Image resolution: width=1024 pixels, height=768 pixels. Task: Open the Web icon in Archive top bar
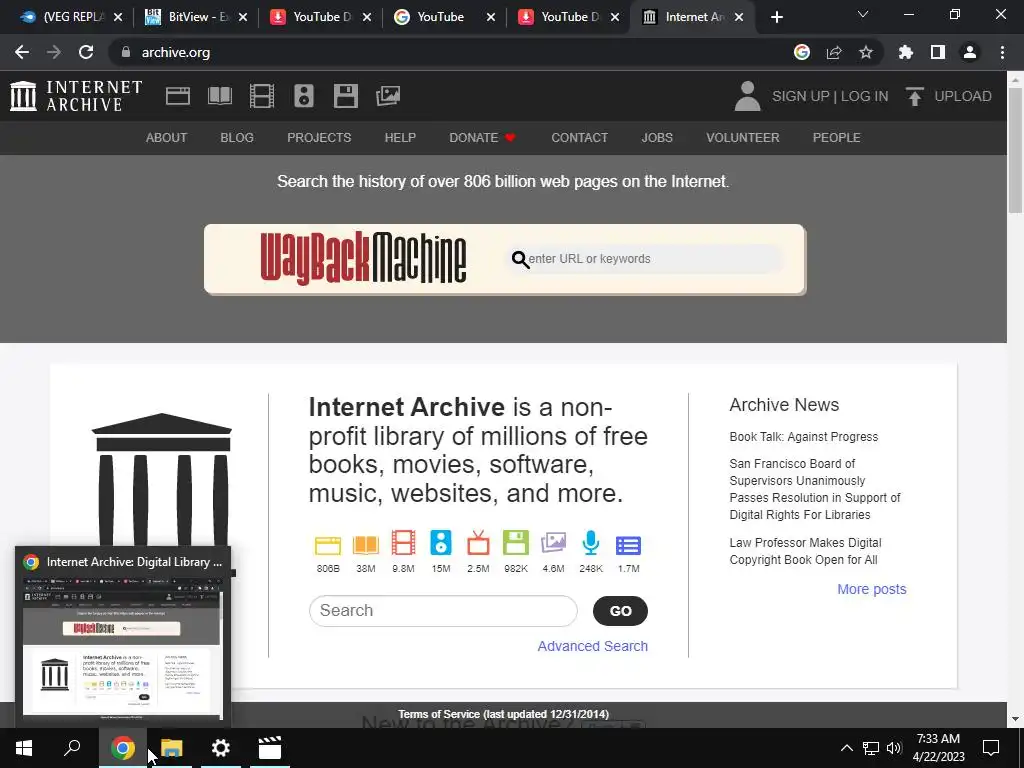pos(178,96)
